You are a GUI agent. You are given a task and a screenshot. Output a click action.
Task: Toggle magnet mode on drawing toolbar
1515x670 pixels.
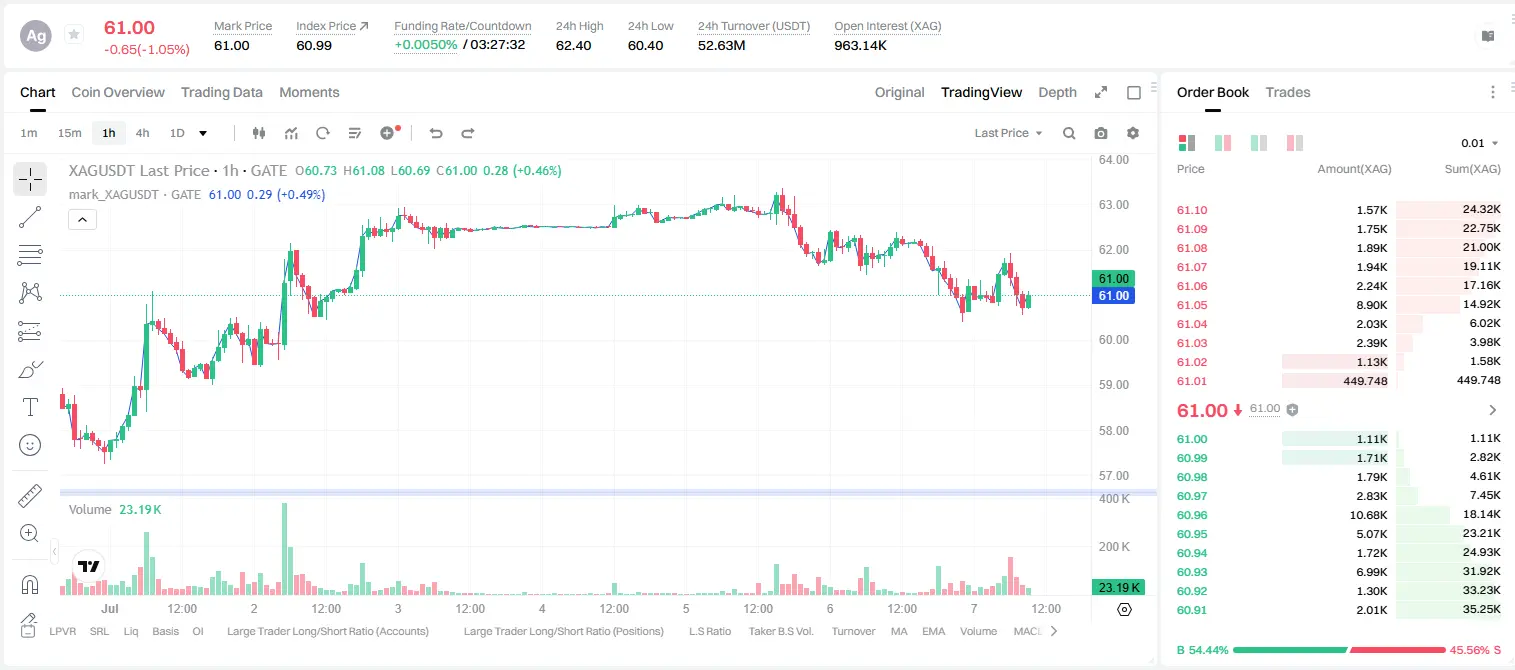pyautogui.click(x=30, y=585)
